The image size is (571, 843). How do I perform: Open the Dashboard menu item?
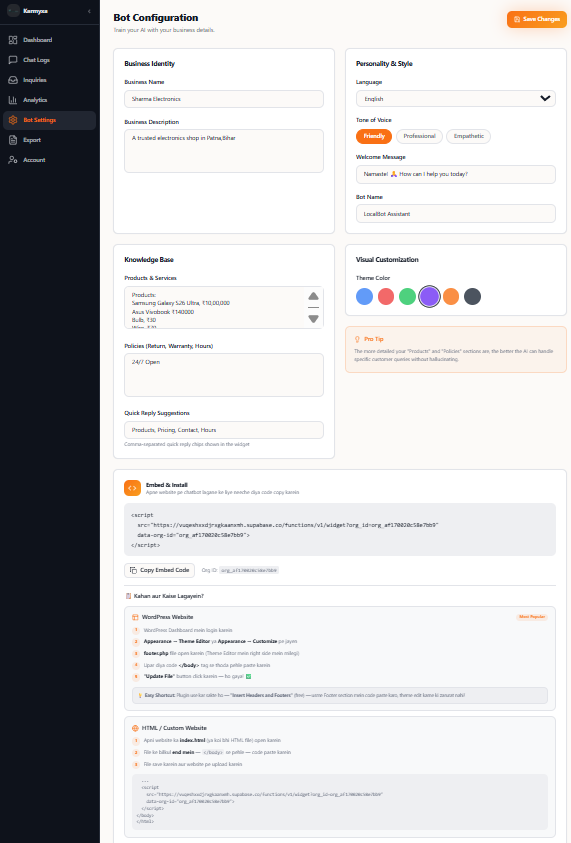tap(49, 40)
